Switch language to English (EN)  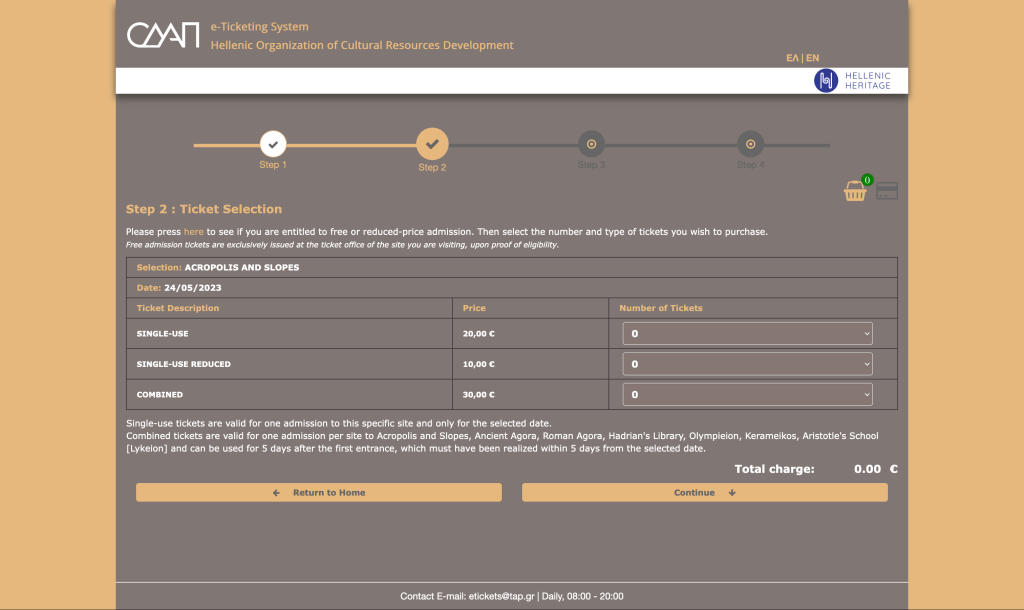[813, 58]
